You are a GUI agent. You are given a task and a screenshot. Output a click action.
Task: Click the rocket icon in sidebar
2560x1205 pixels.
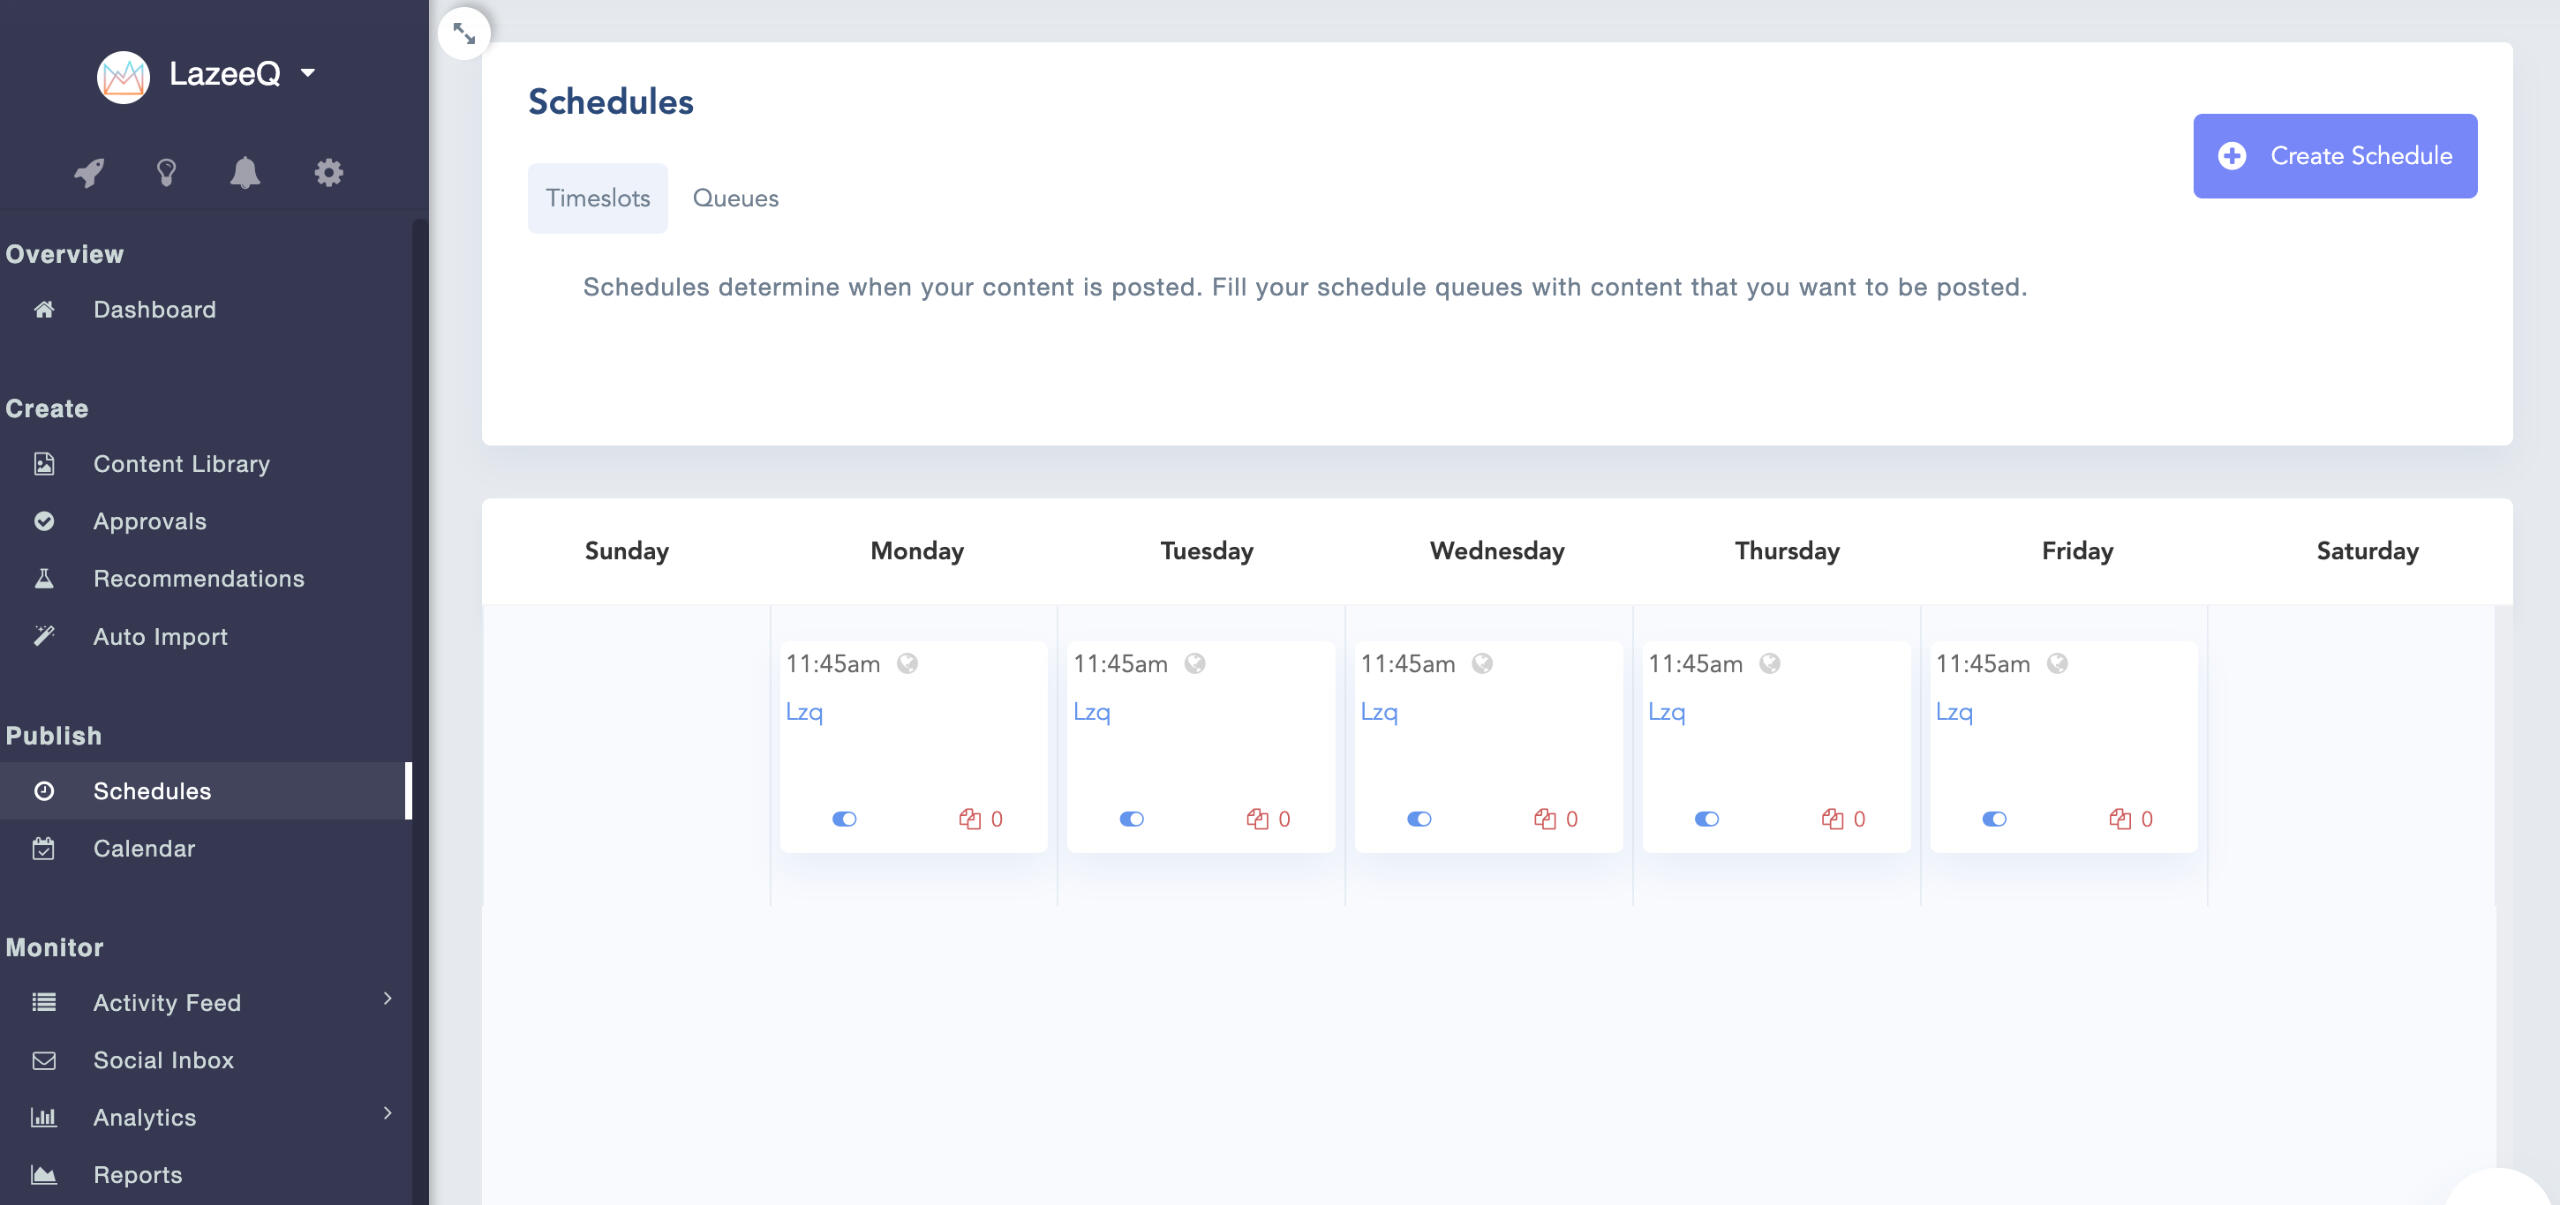(x=89, y=173)
